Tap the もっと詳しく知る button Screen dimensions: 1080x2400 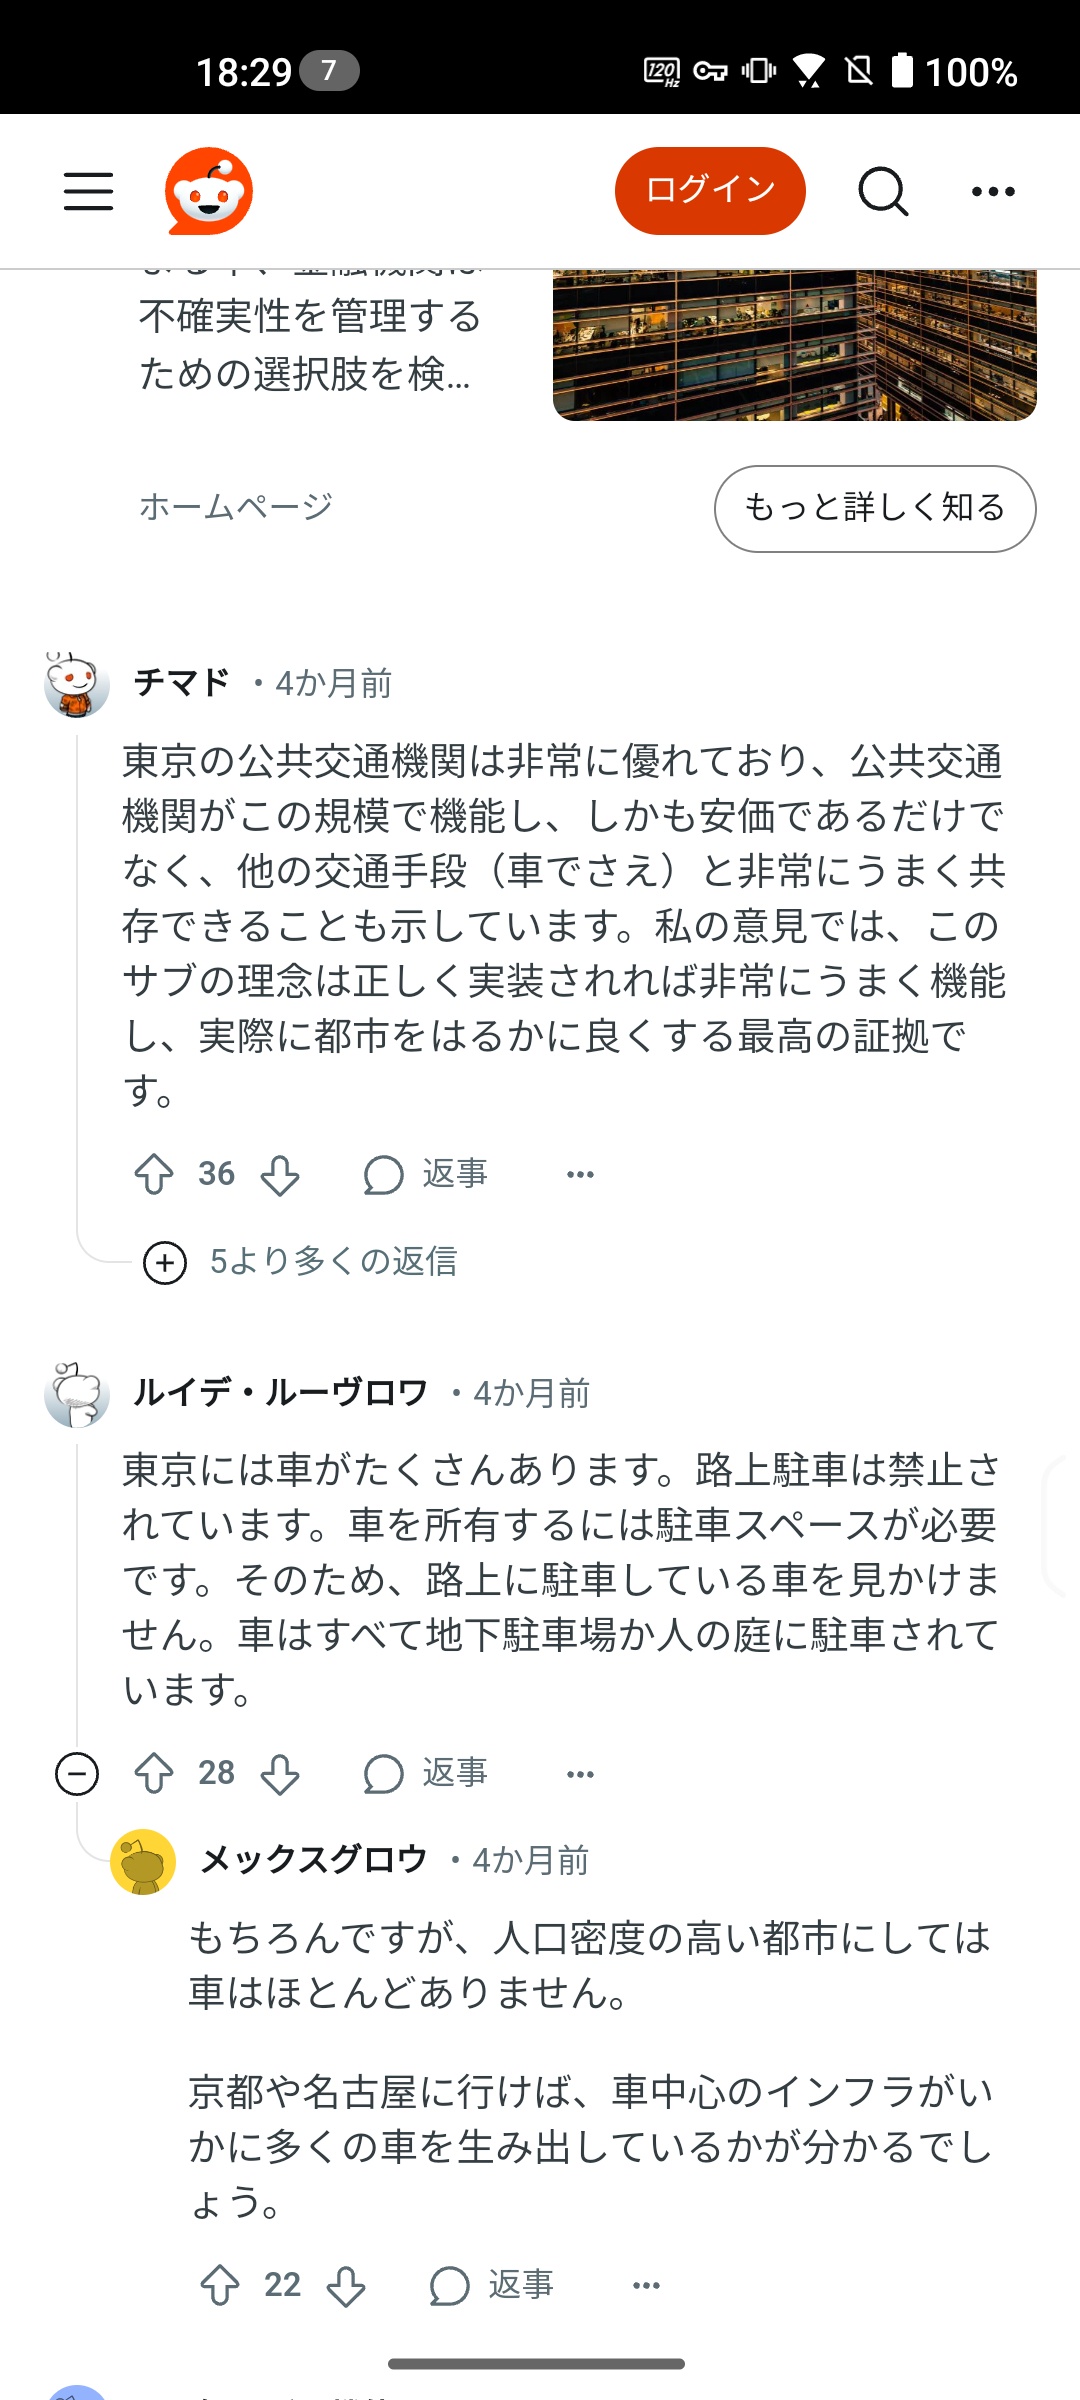tap(874, 508)
